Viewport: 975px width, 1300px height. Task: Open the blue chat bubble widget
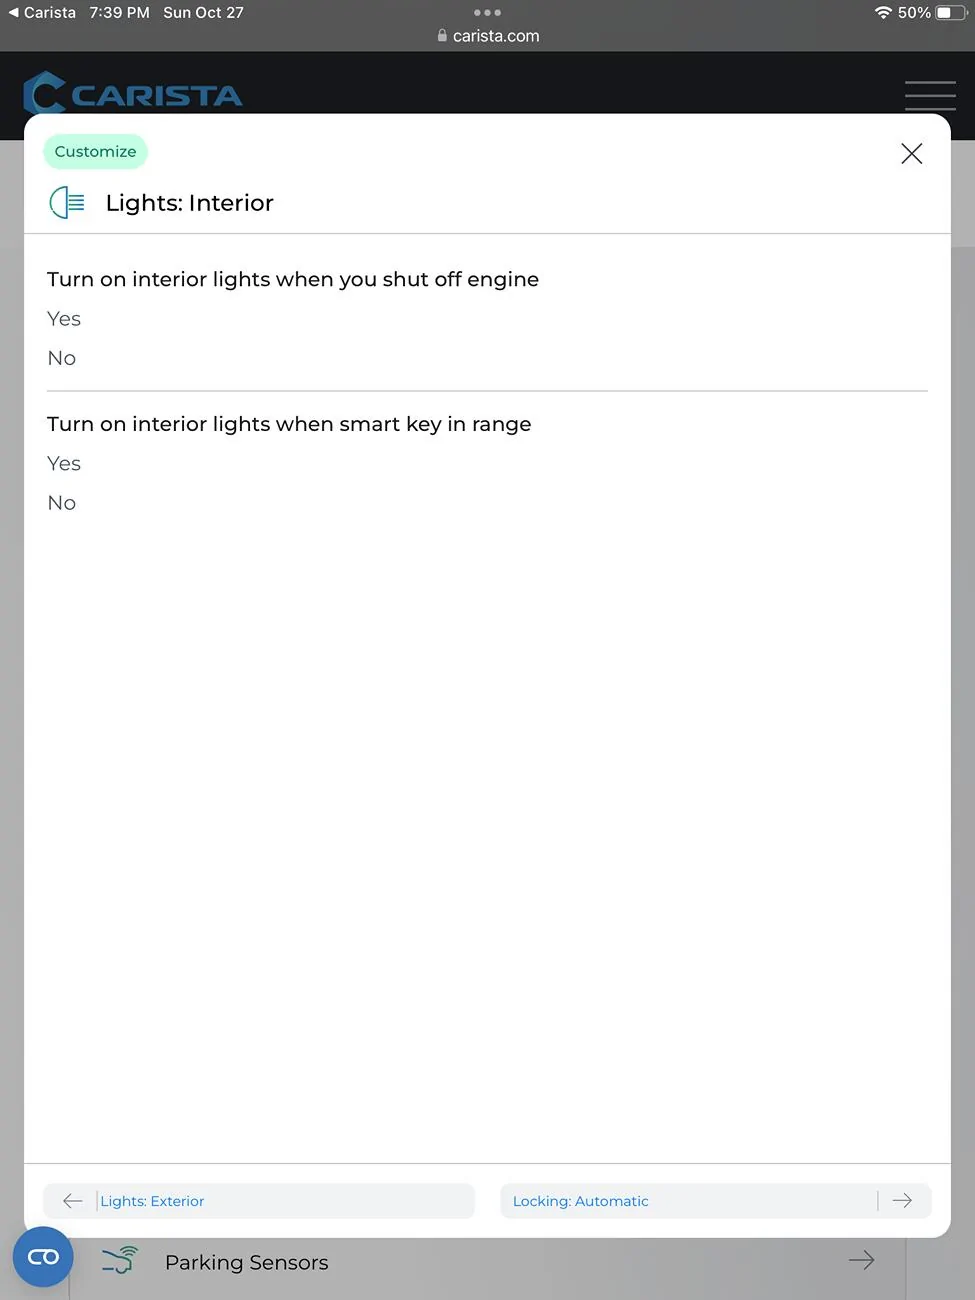(x=43, y=1257)
